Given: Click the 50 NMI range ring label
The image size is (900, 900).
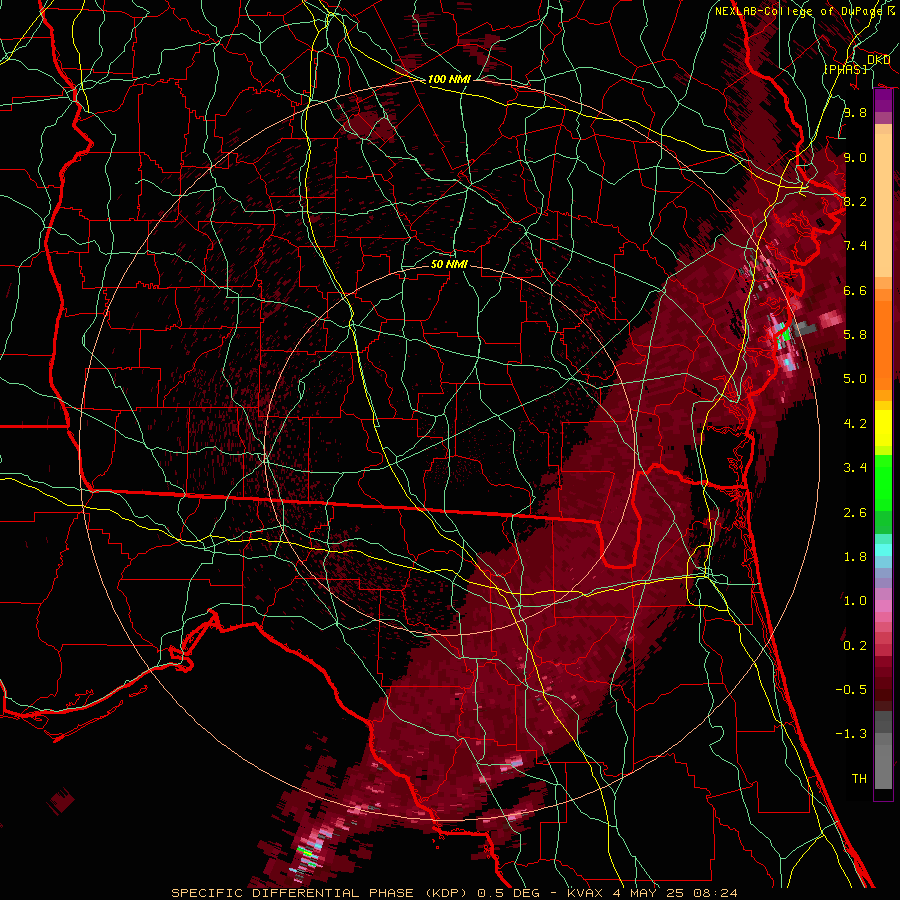Looking at the screenshot, I should [449, 264].
